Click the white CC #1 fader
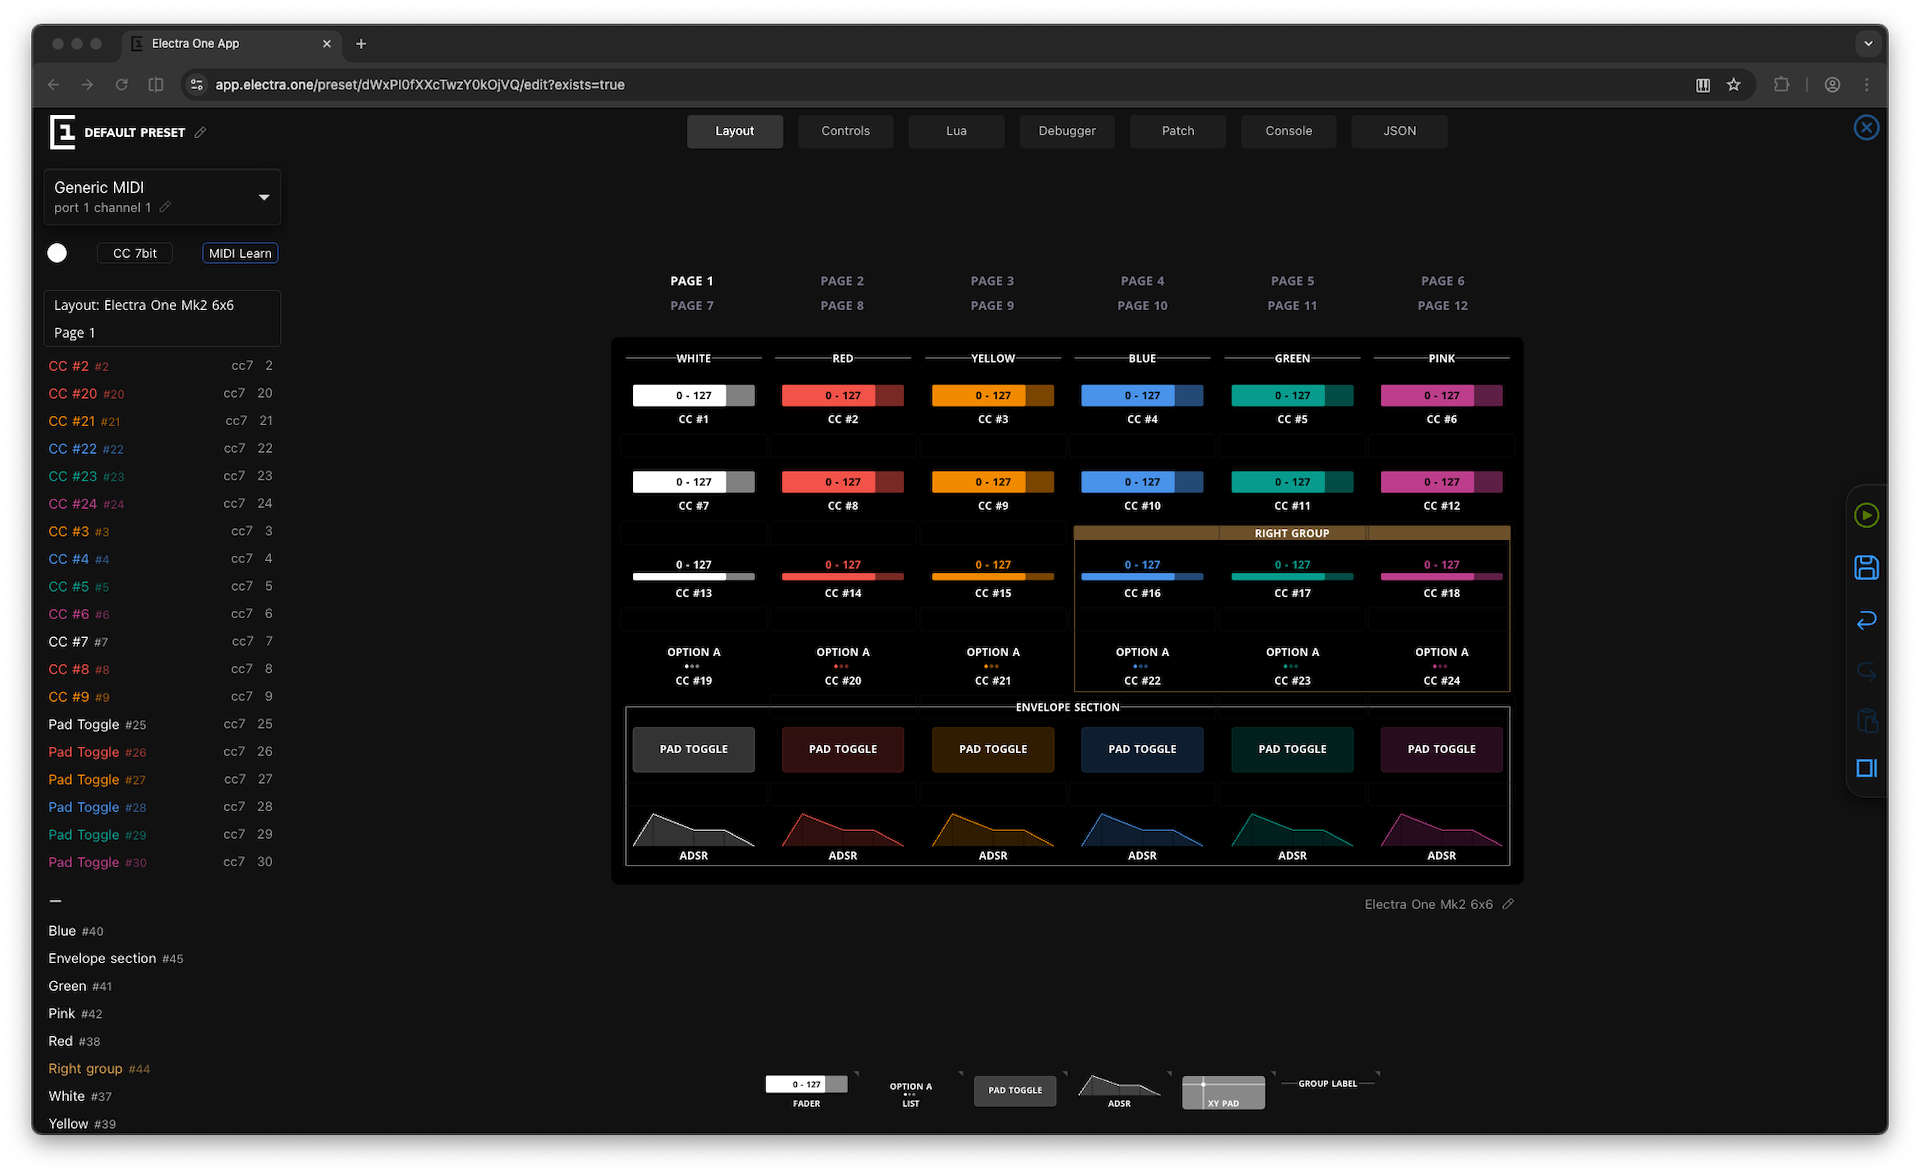The width and height of the screenshot is (1920, 1174). tap(693, 396)
